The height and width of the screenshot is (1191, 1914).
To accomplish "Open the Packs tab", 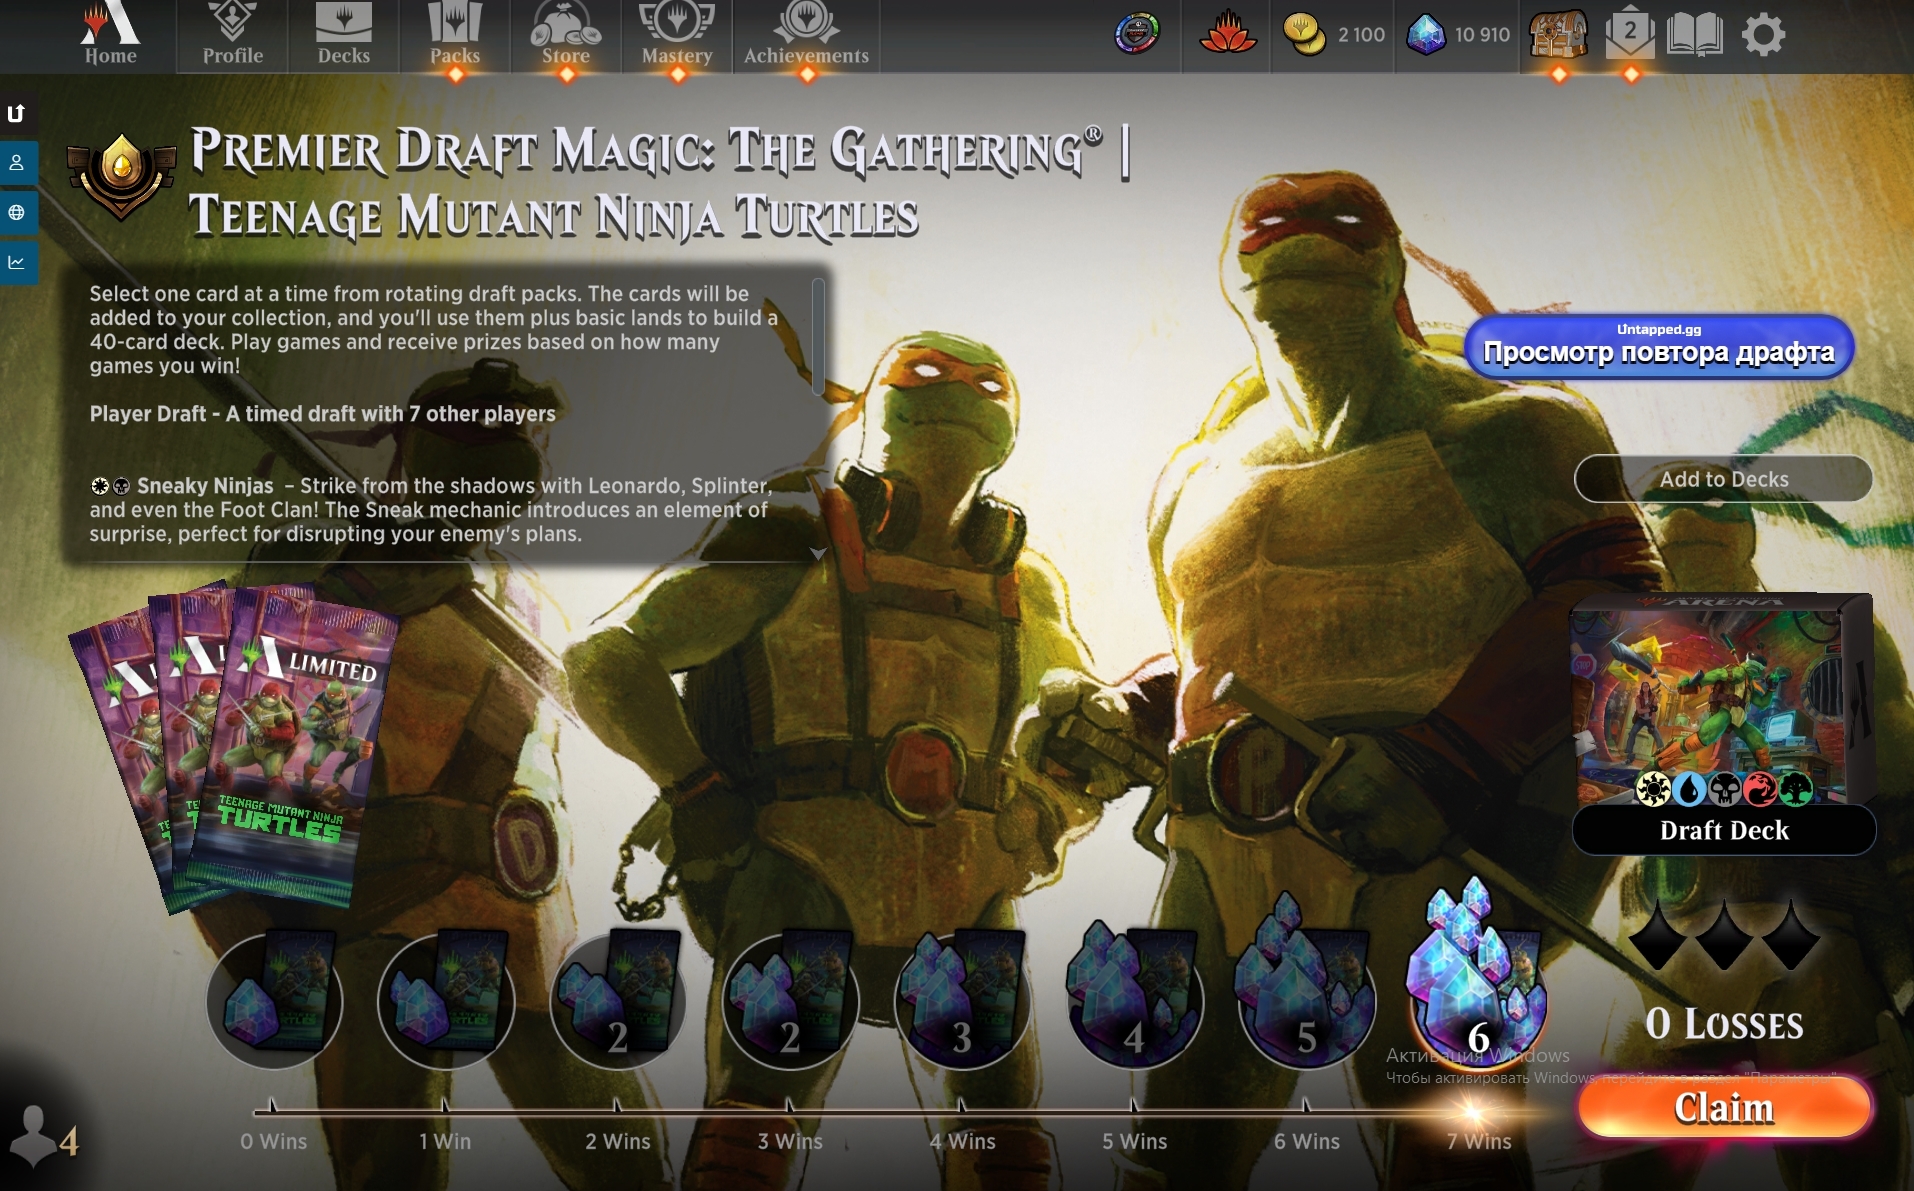I will pyautogui.click(x=455, y=36).
